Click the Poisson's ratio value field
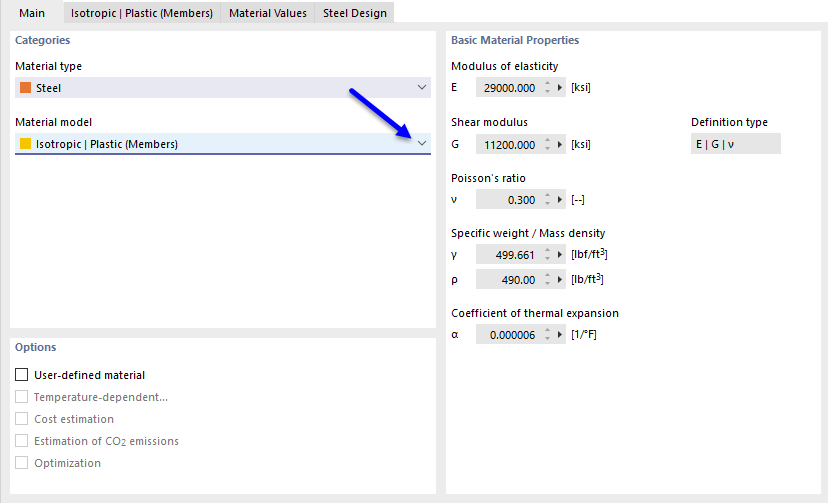 509,200
